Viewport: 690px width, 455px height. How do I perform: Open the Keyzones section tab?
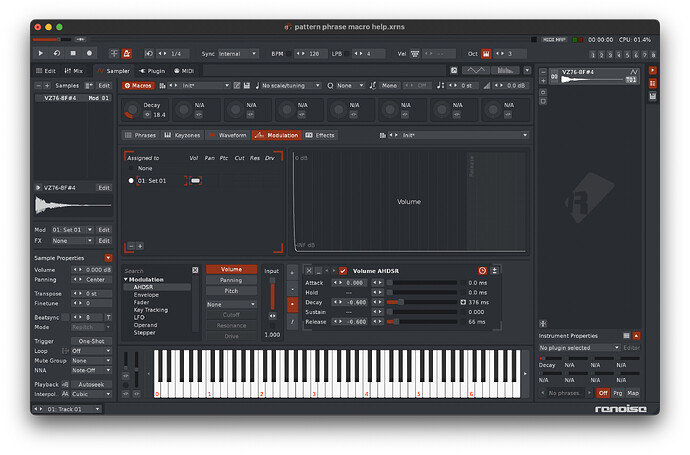click(x=182, y=135)
